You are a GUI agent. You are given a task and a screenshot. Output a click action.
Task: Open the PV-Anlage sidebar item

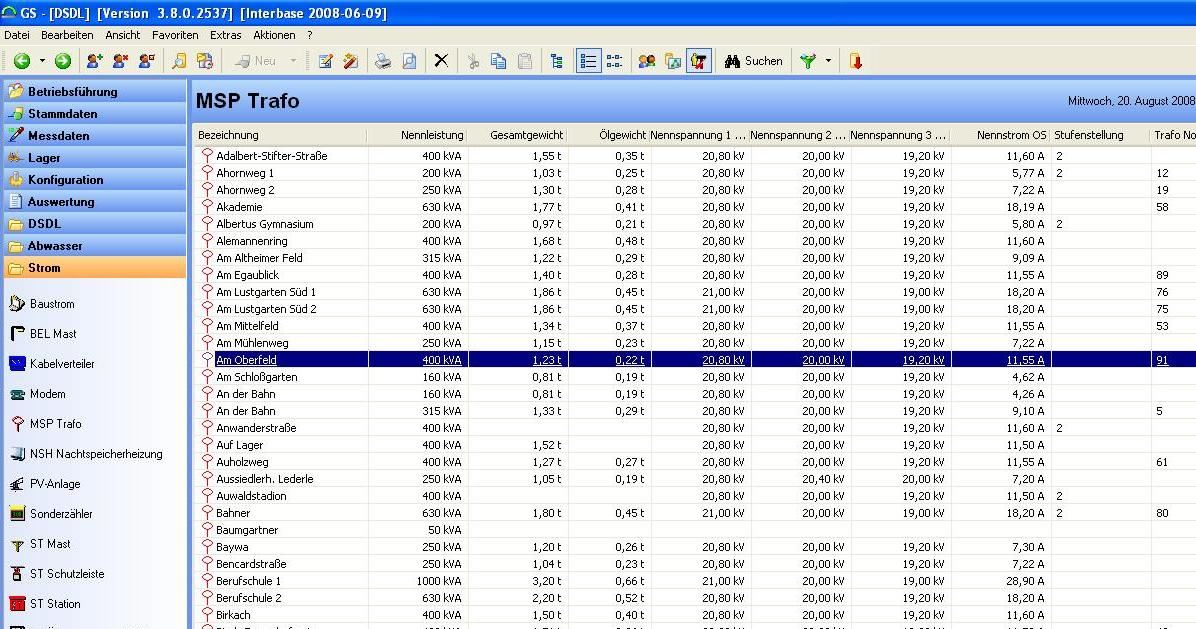pyautogui.click(x=55, y=484)
